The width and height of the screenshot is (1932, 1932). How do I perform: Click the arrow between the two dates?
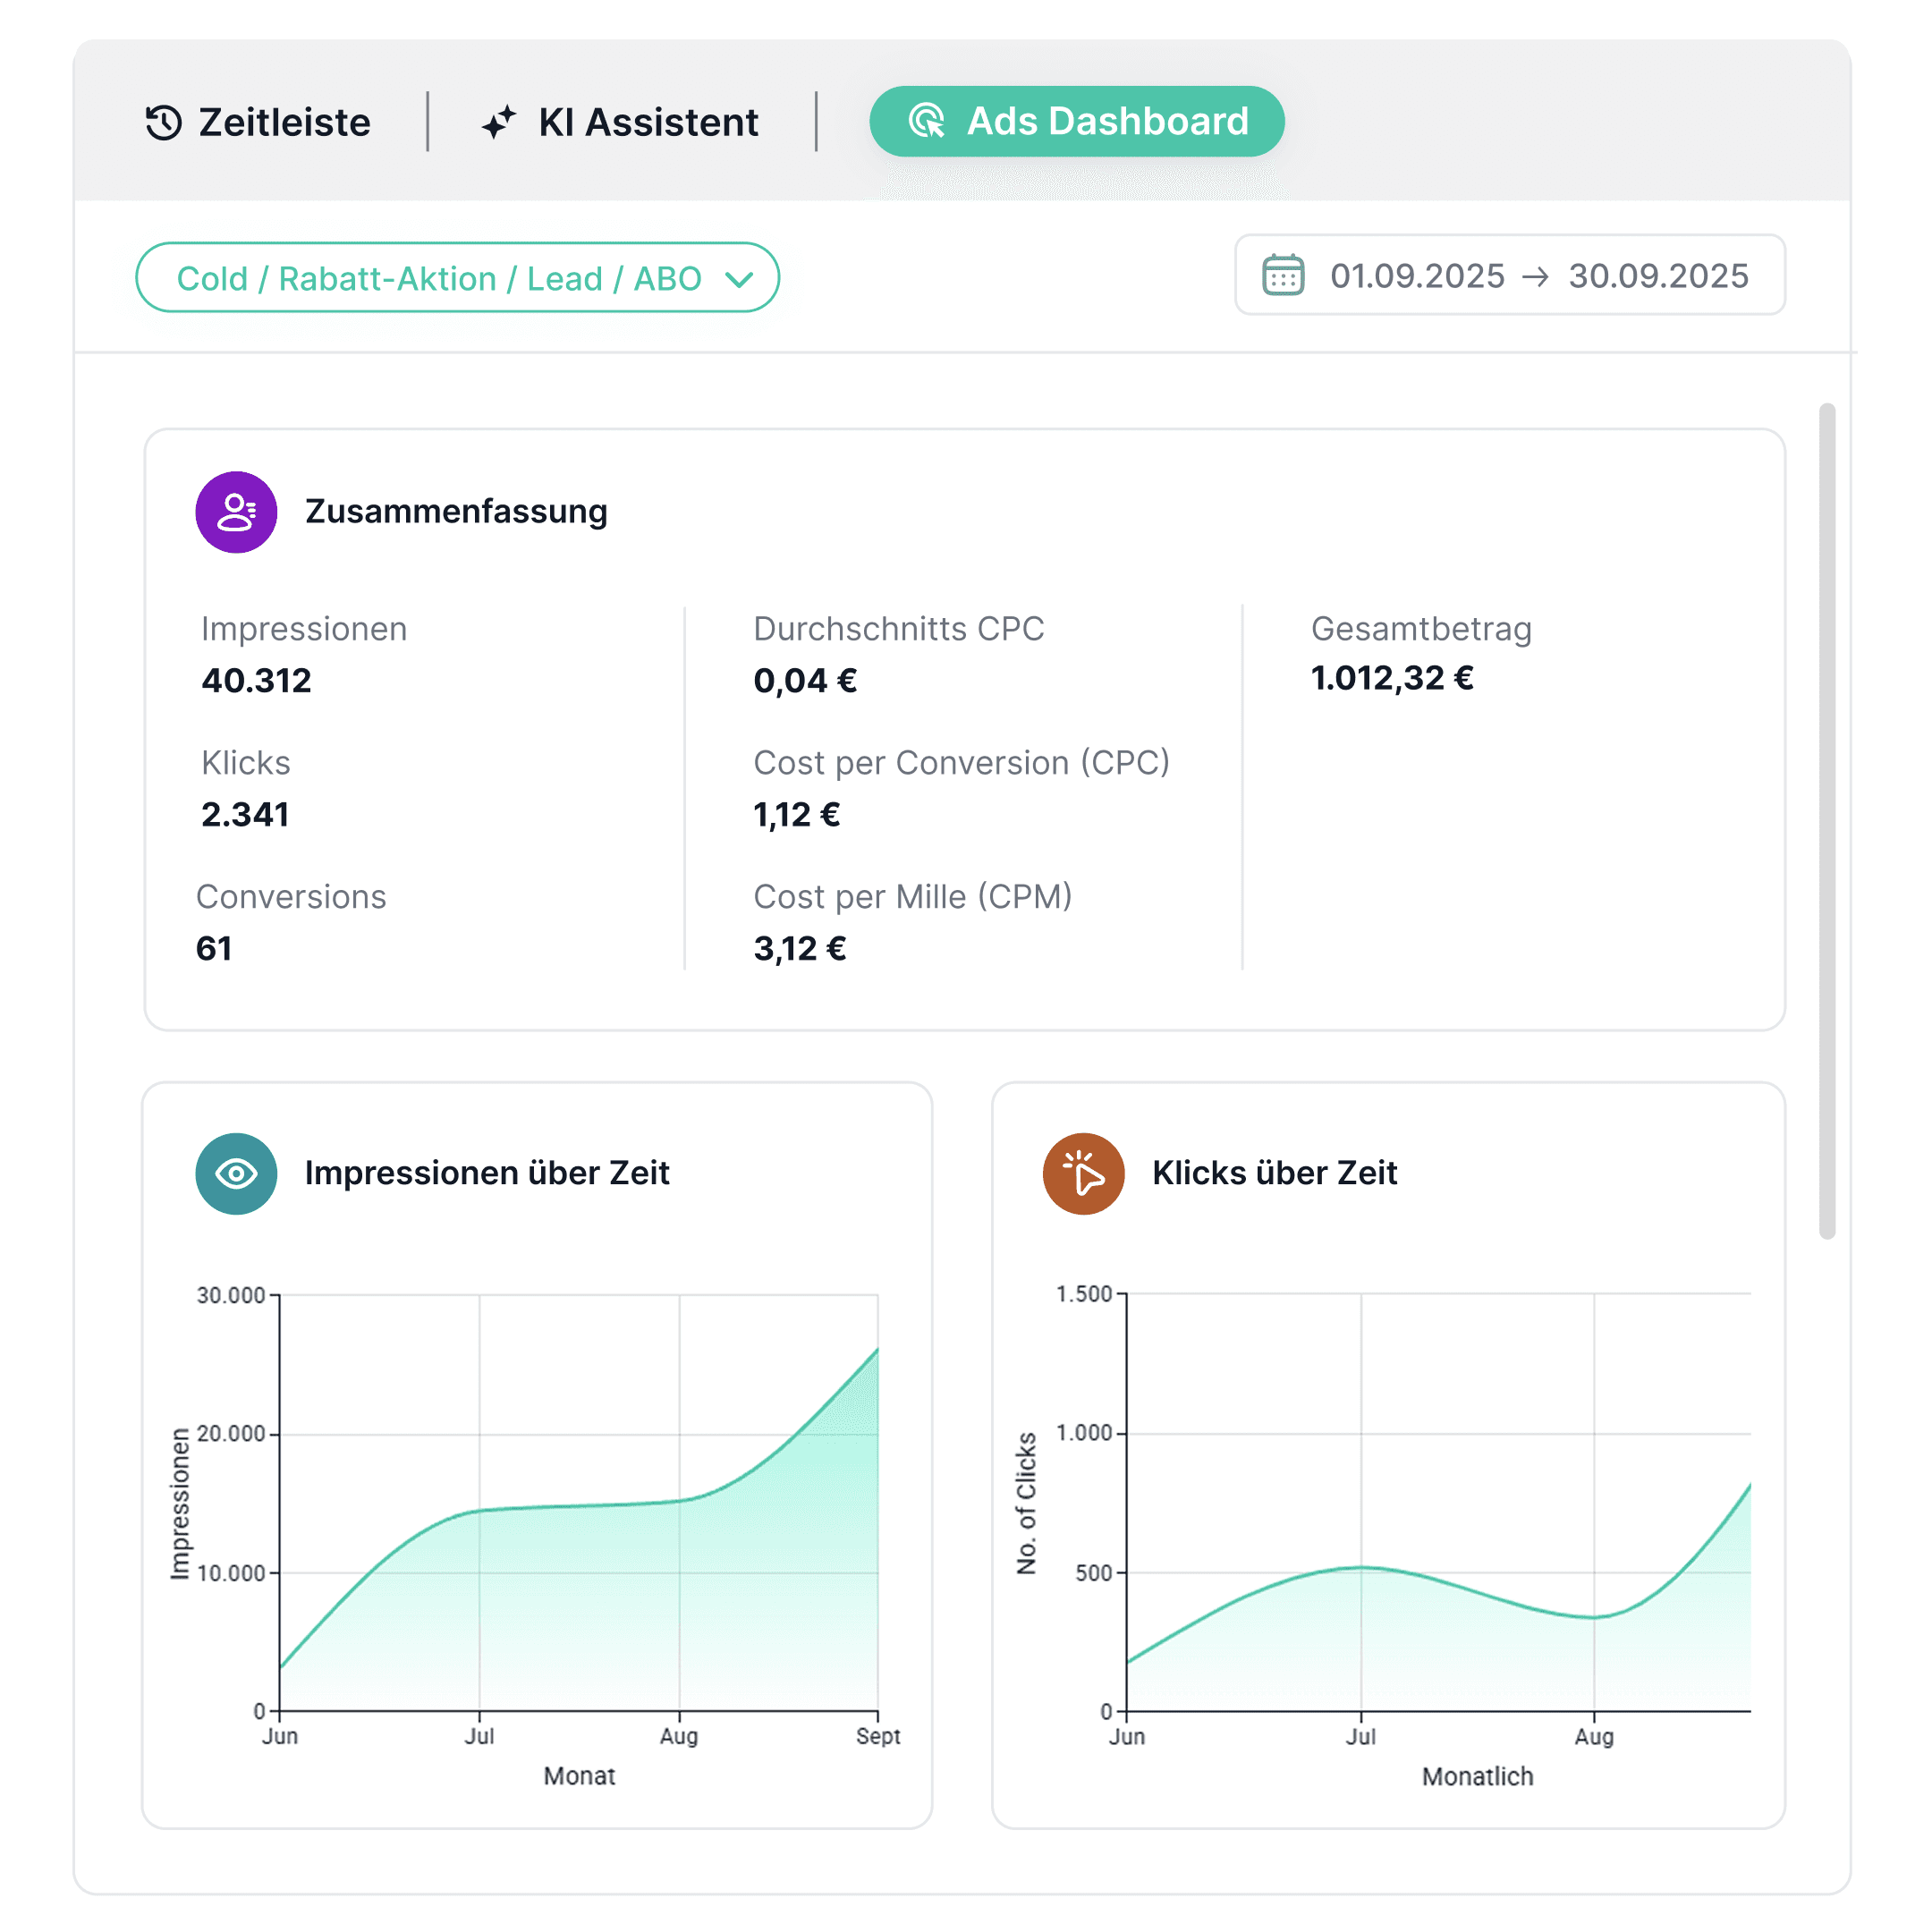1535,277
